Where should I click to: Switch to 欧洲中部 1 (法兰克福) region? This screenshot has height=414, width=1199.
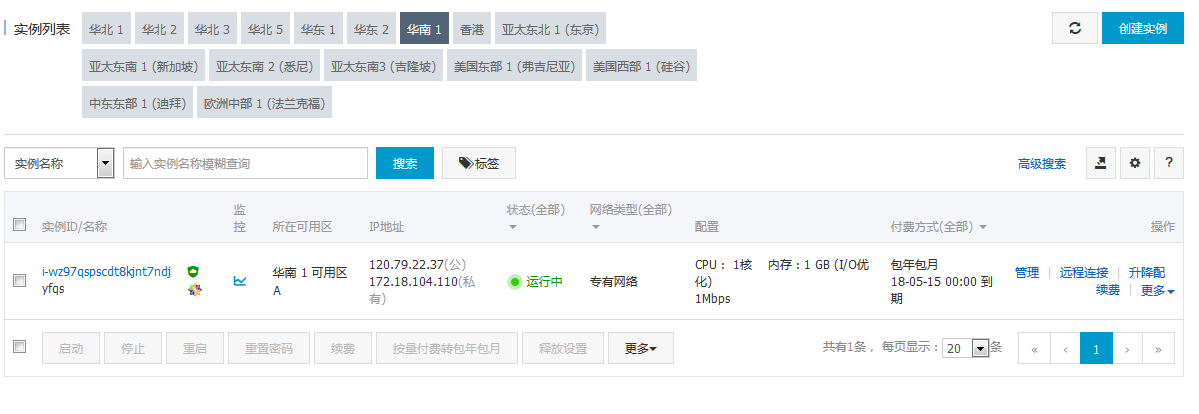265,103
